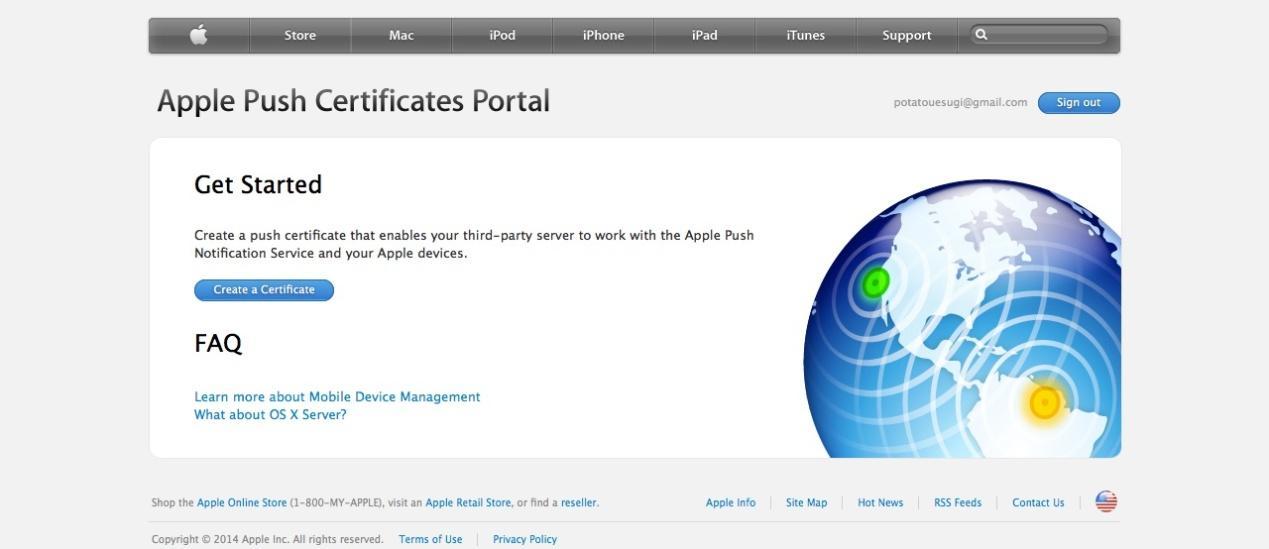Follow the Apple Retail Store link
Image resolution: width=1269 pixels, height=549 pixels.
tap(468, 503)
